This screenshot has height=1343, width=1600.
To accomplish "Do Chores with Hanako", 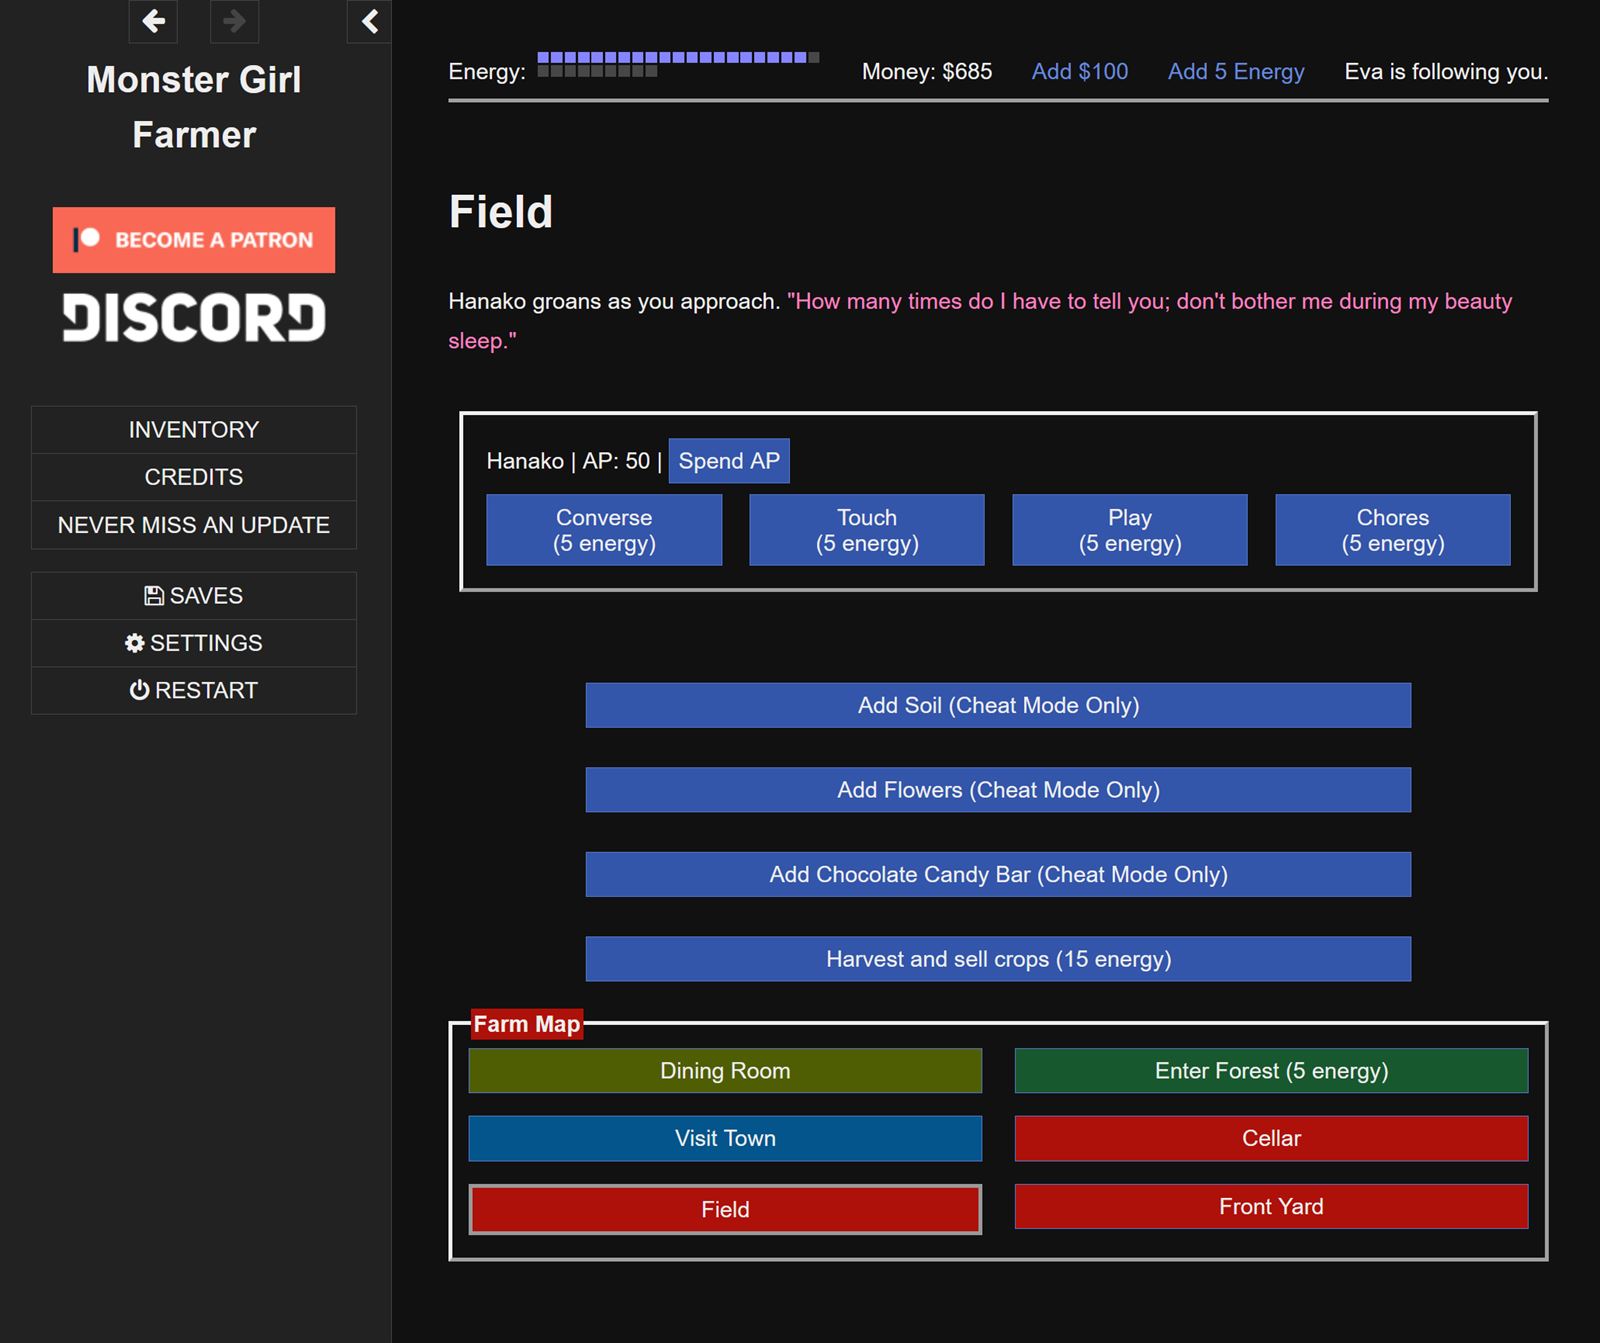I will tap(1392, 529).
